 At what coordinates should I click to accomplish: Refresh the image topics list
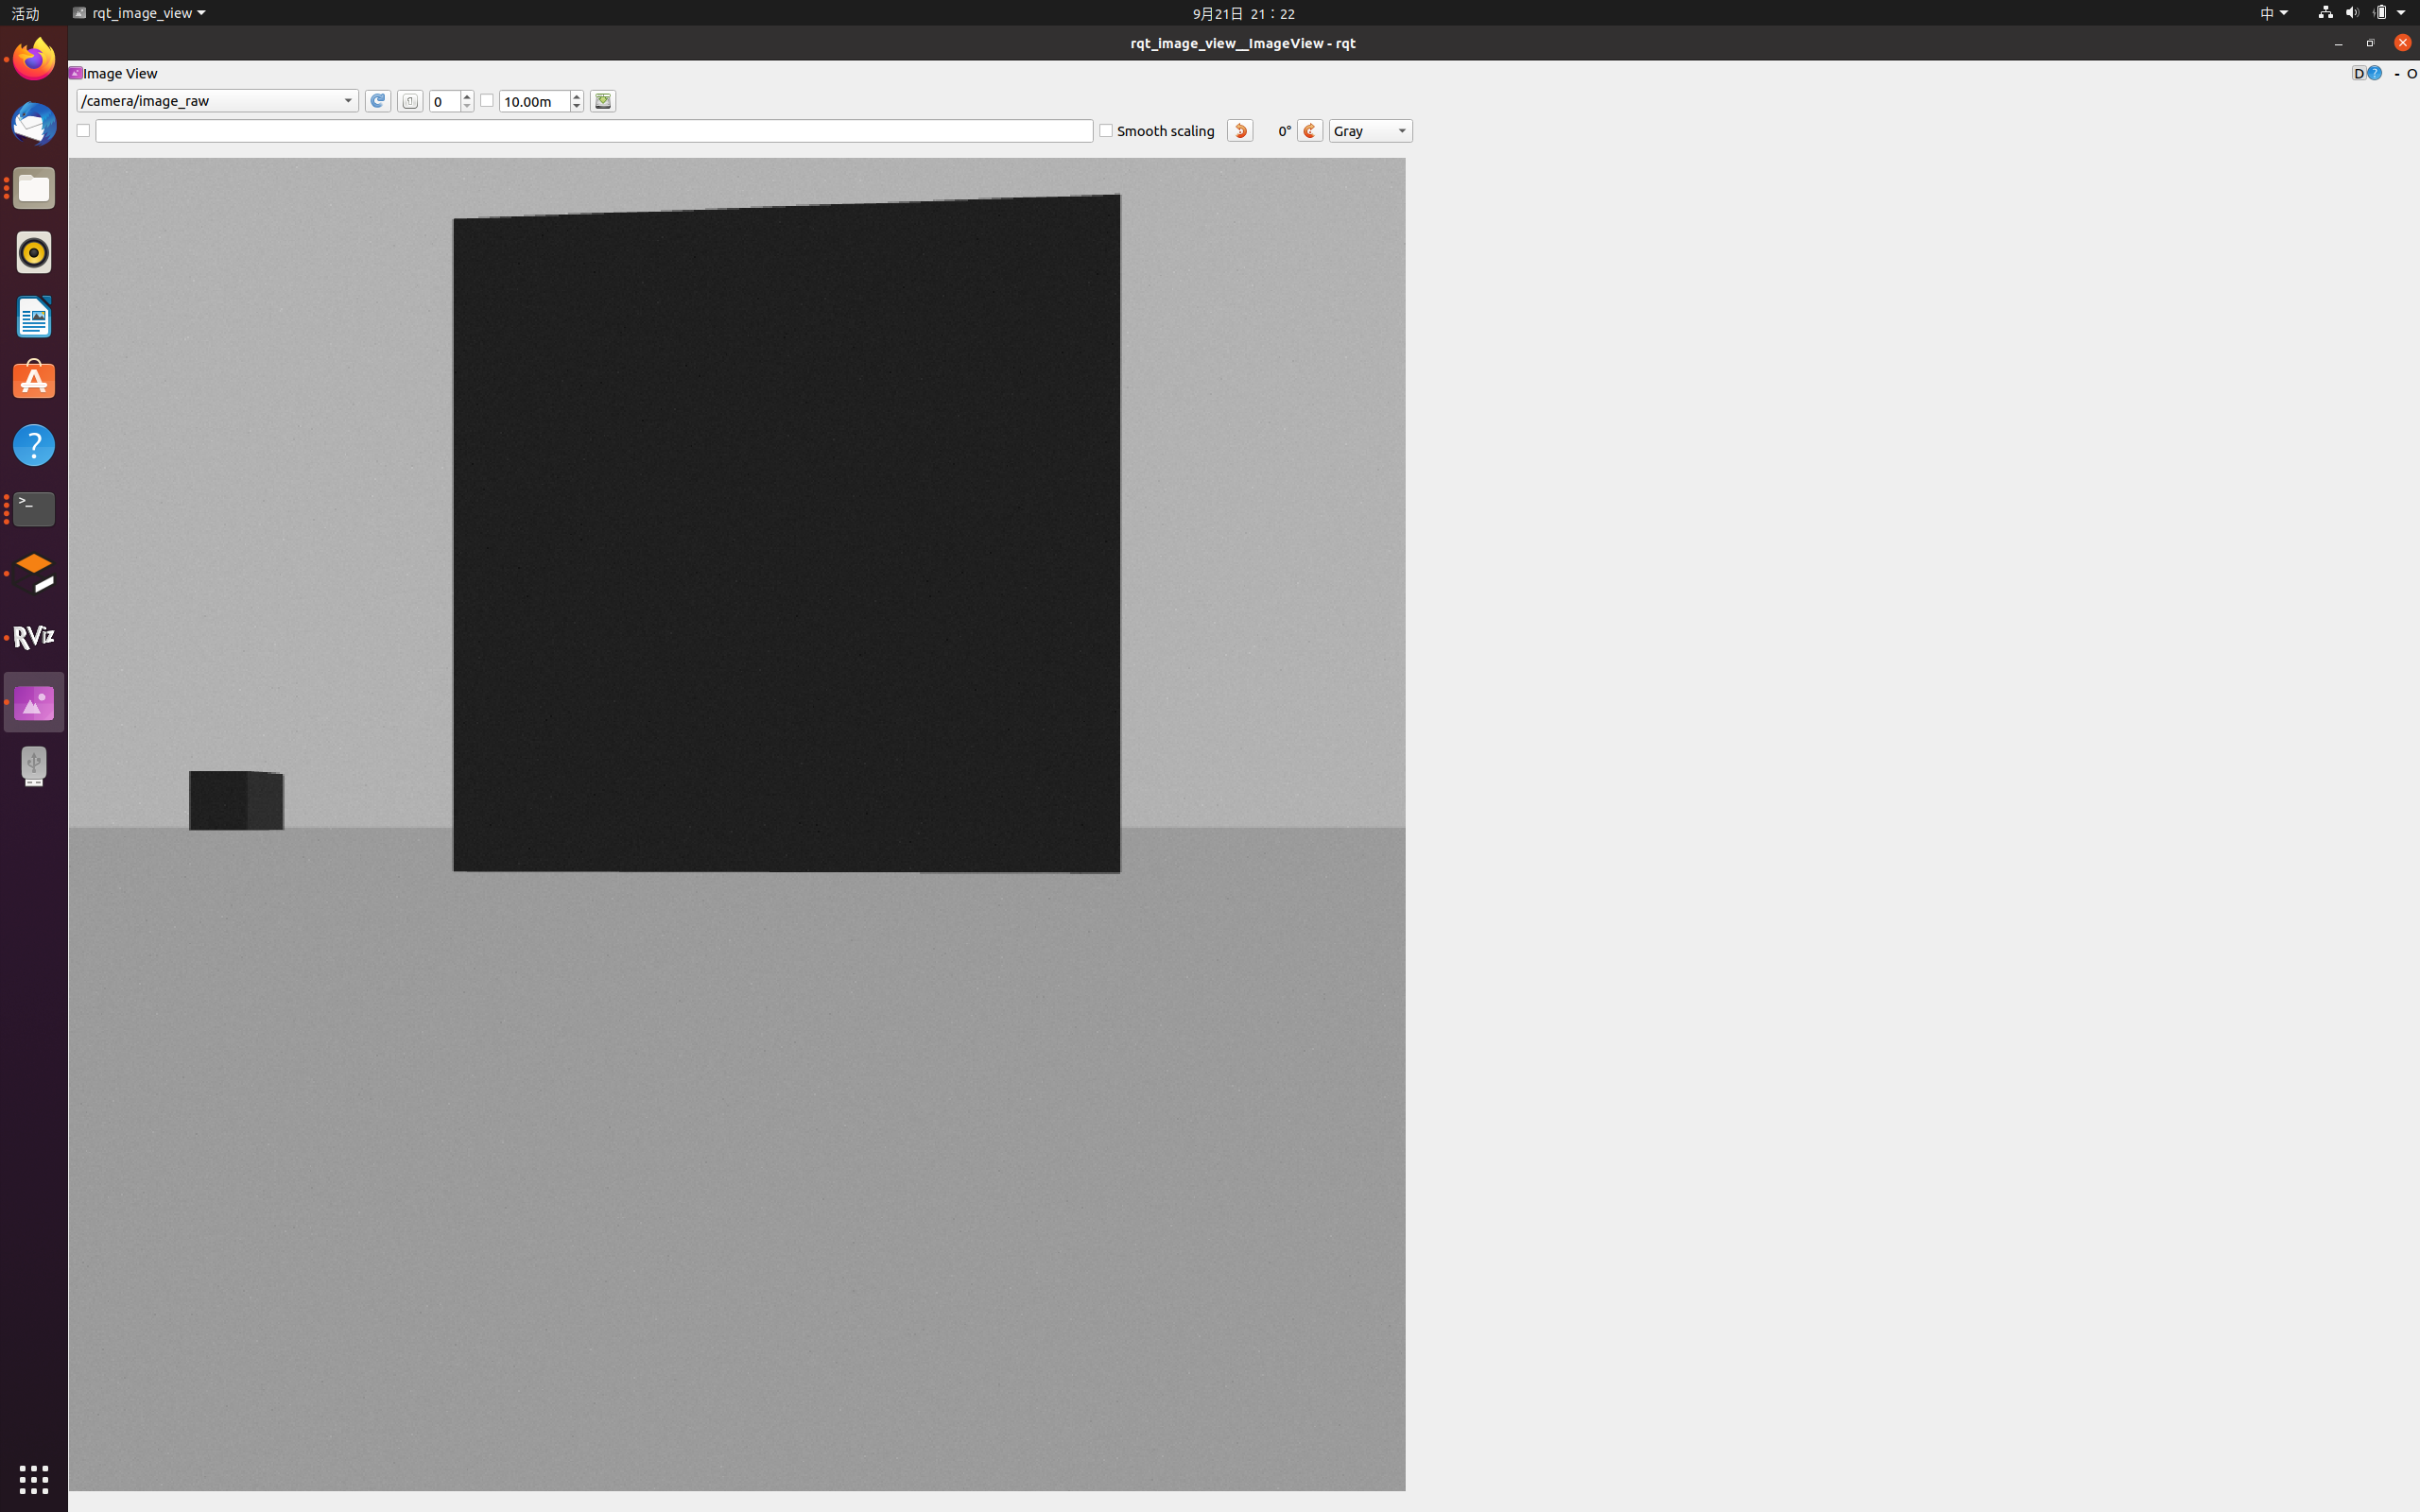pyautogui.click(x=378, y=101)
